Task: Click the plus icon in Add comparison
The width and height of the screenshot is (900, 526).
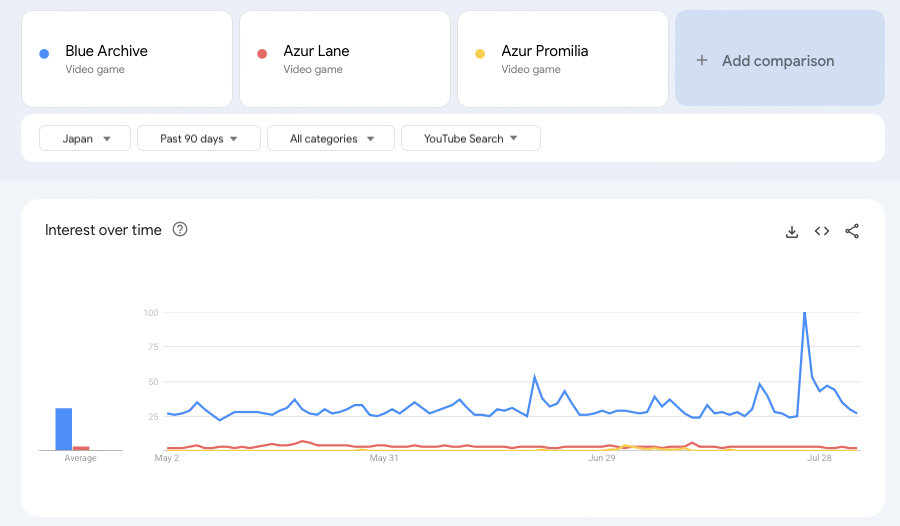Action: pos(701,60)
